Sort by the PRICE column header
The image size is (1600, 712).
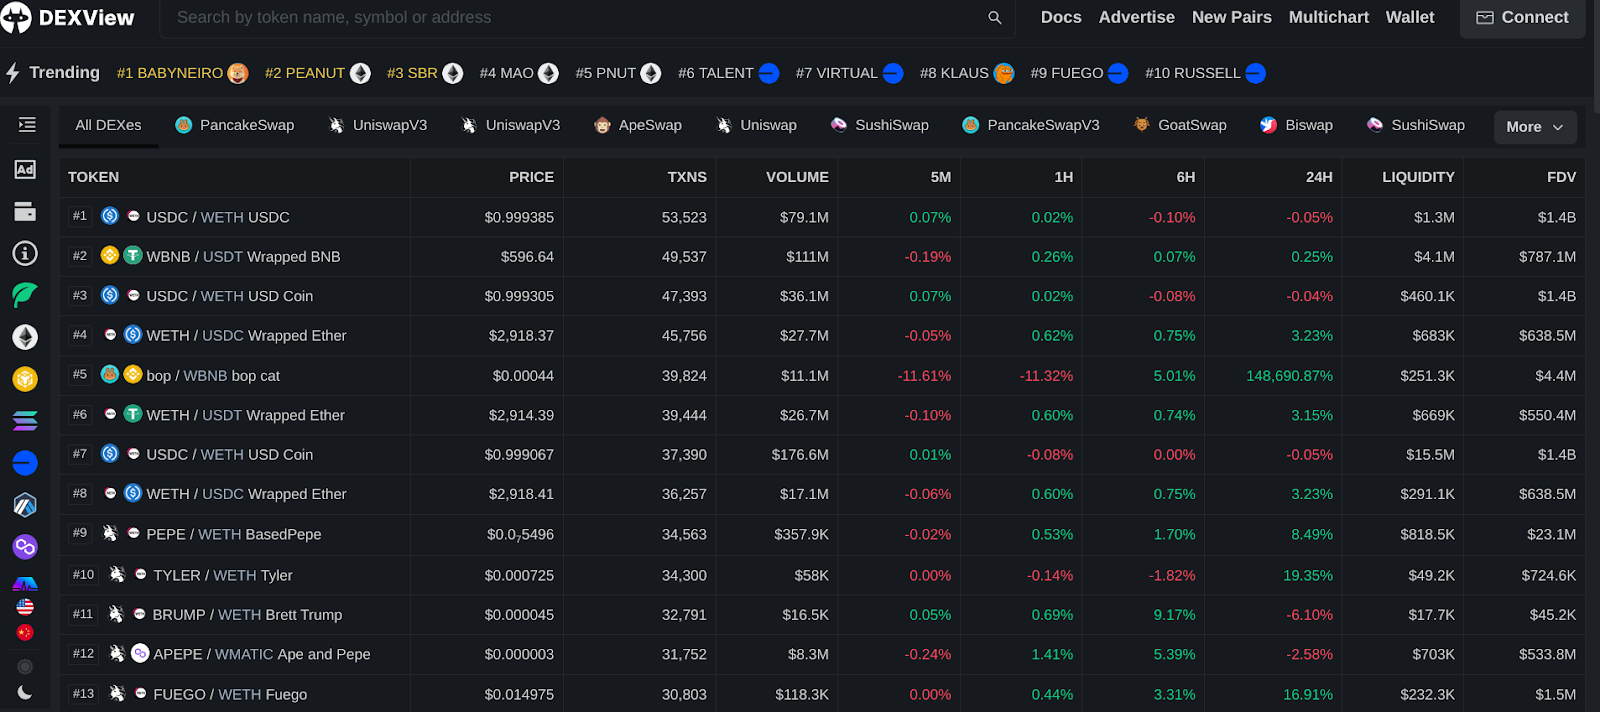[531, 177]
